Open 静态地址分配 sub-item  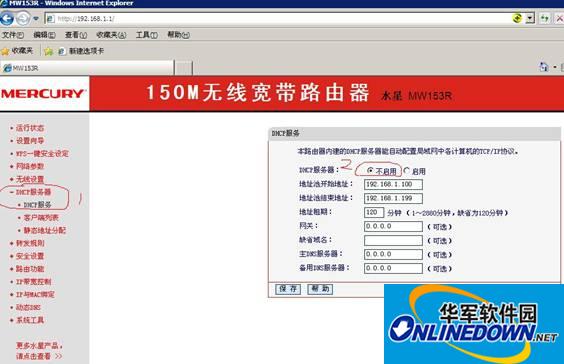[45, 231]
